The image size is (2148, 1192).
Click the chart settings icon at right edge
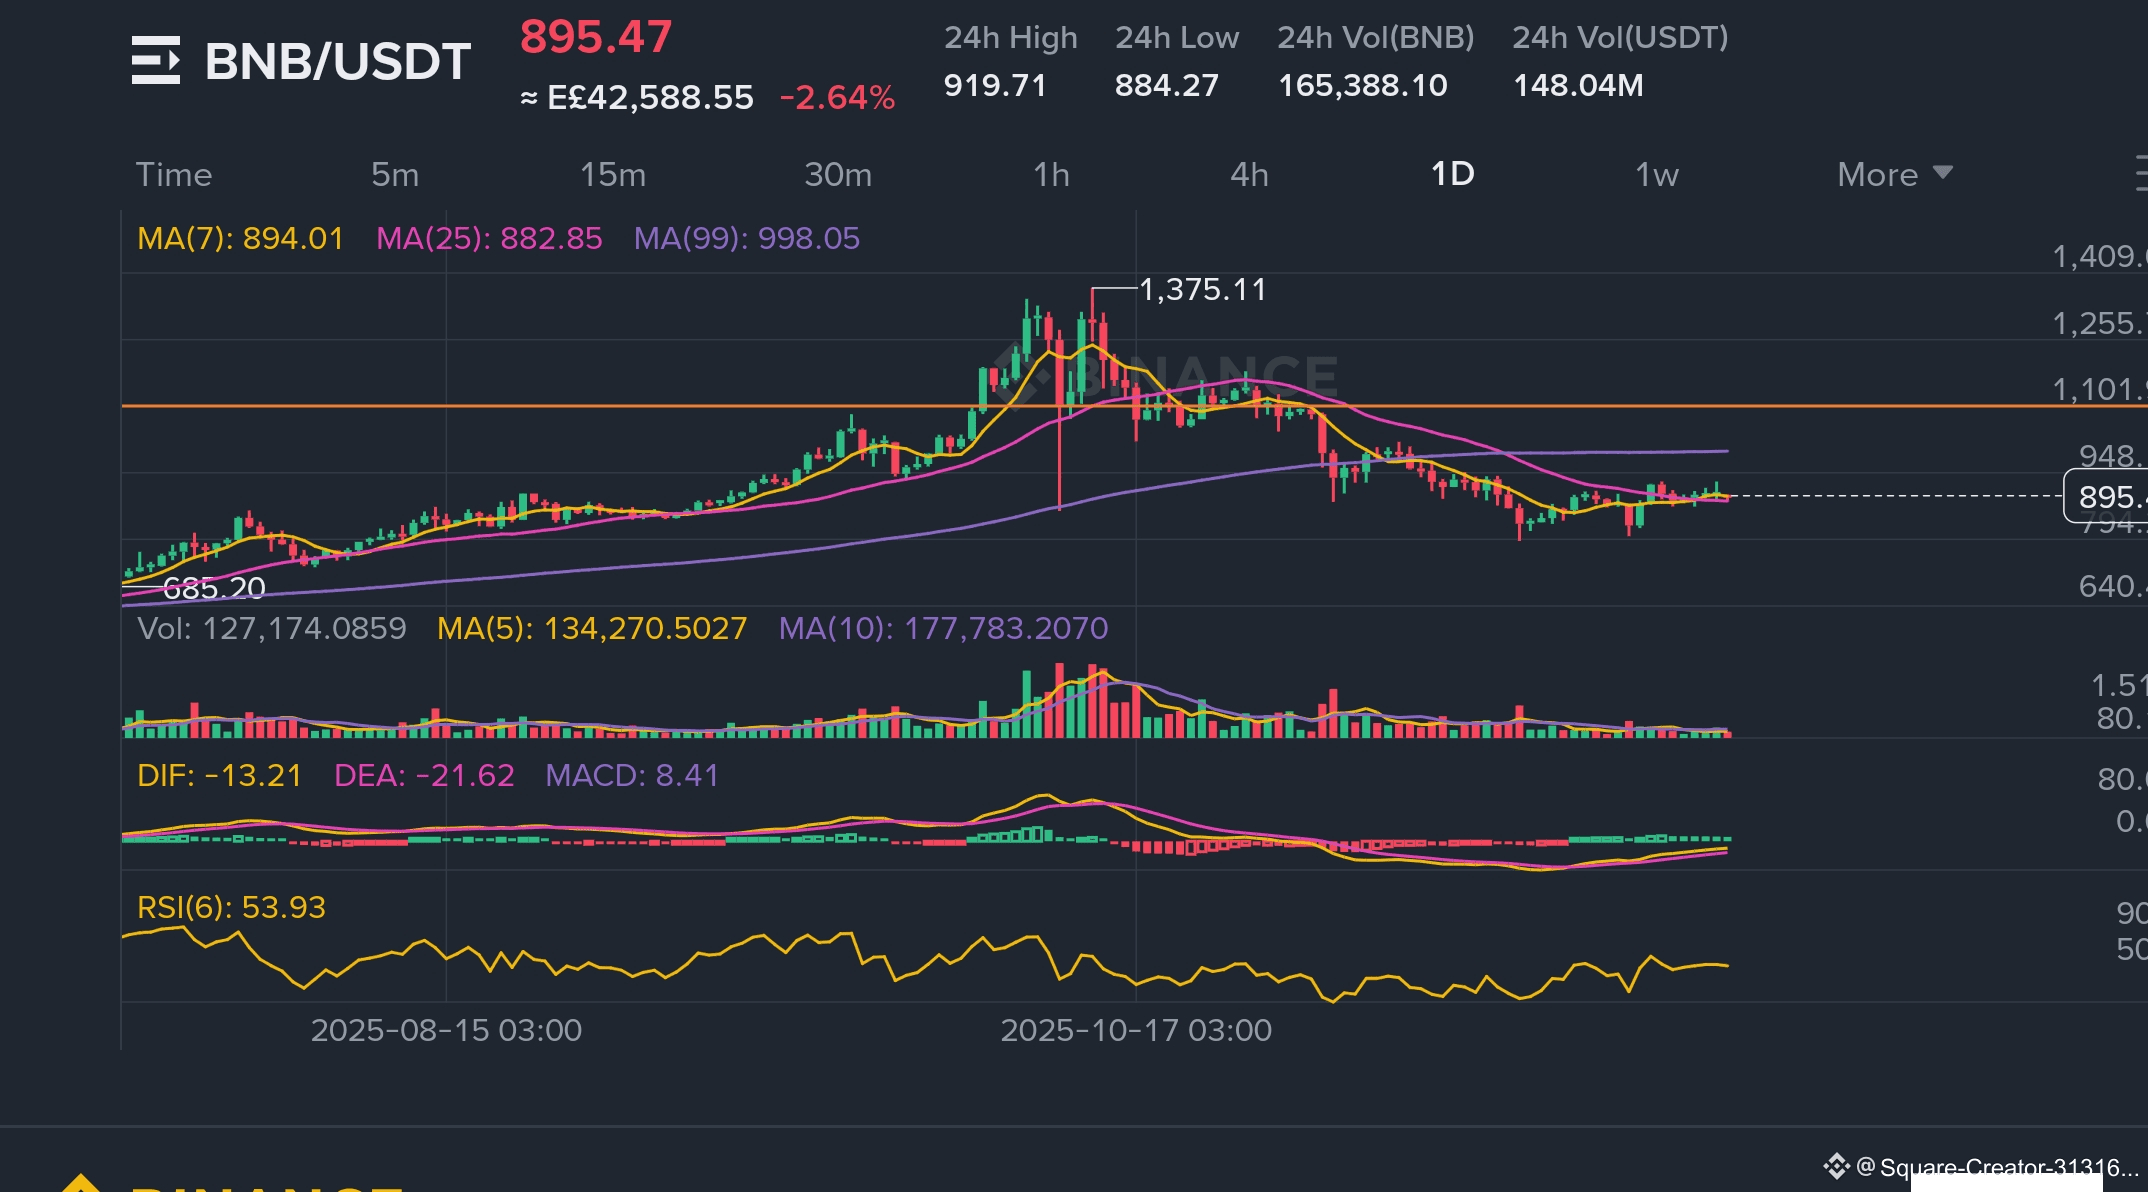2140,173
